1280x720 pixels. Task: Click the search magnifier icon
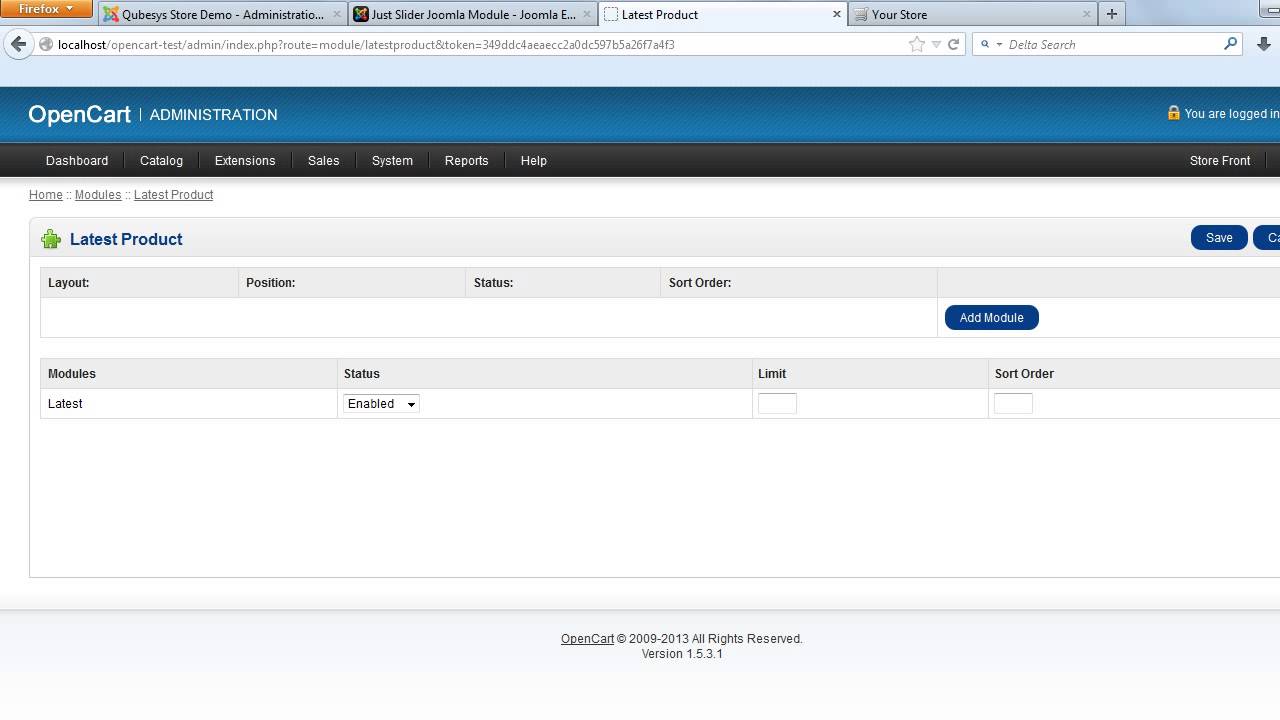click(1231, 44)
